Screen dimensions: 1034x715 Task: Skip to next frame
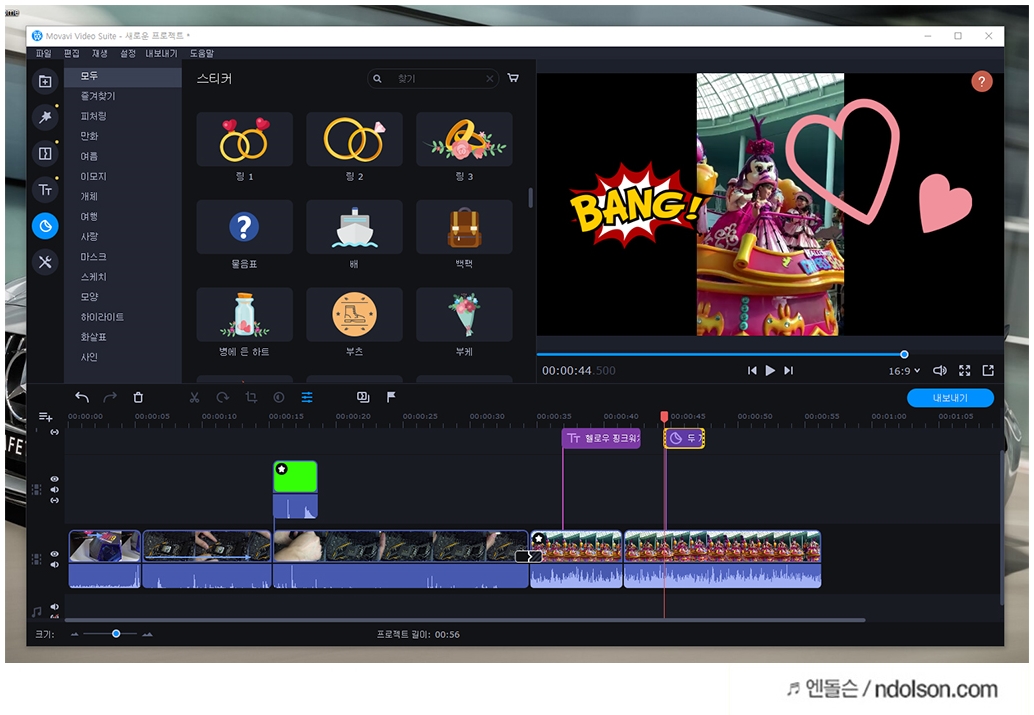[x=789, y=371]
